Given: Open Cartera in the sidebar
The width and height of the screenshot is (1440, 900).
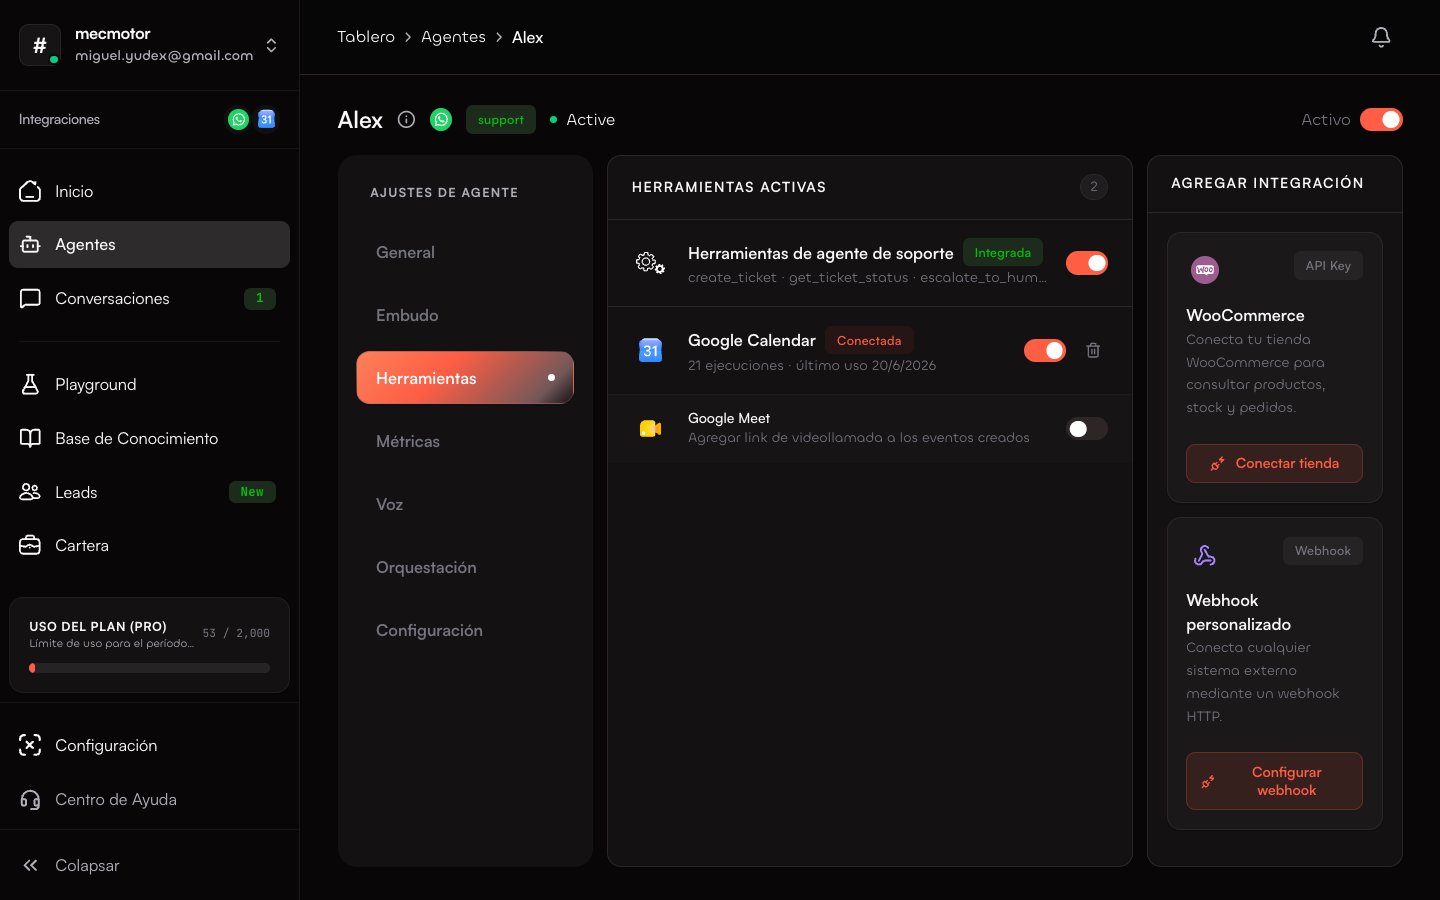Looking at the screenshot, I should coord(149,545).
